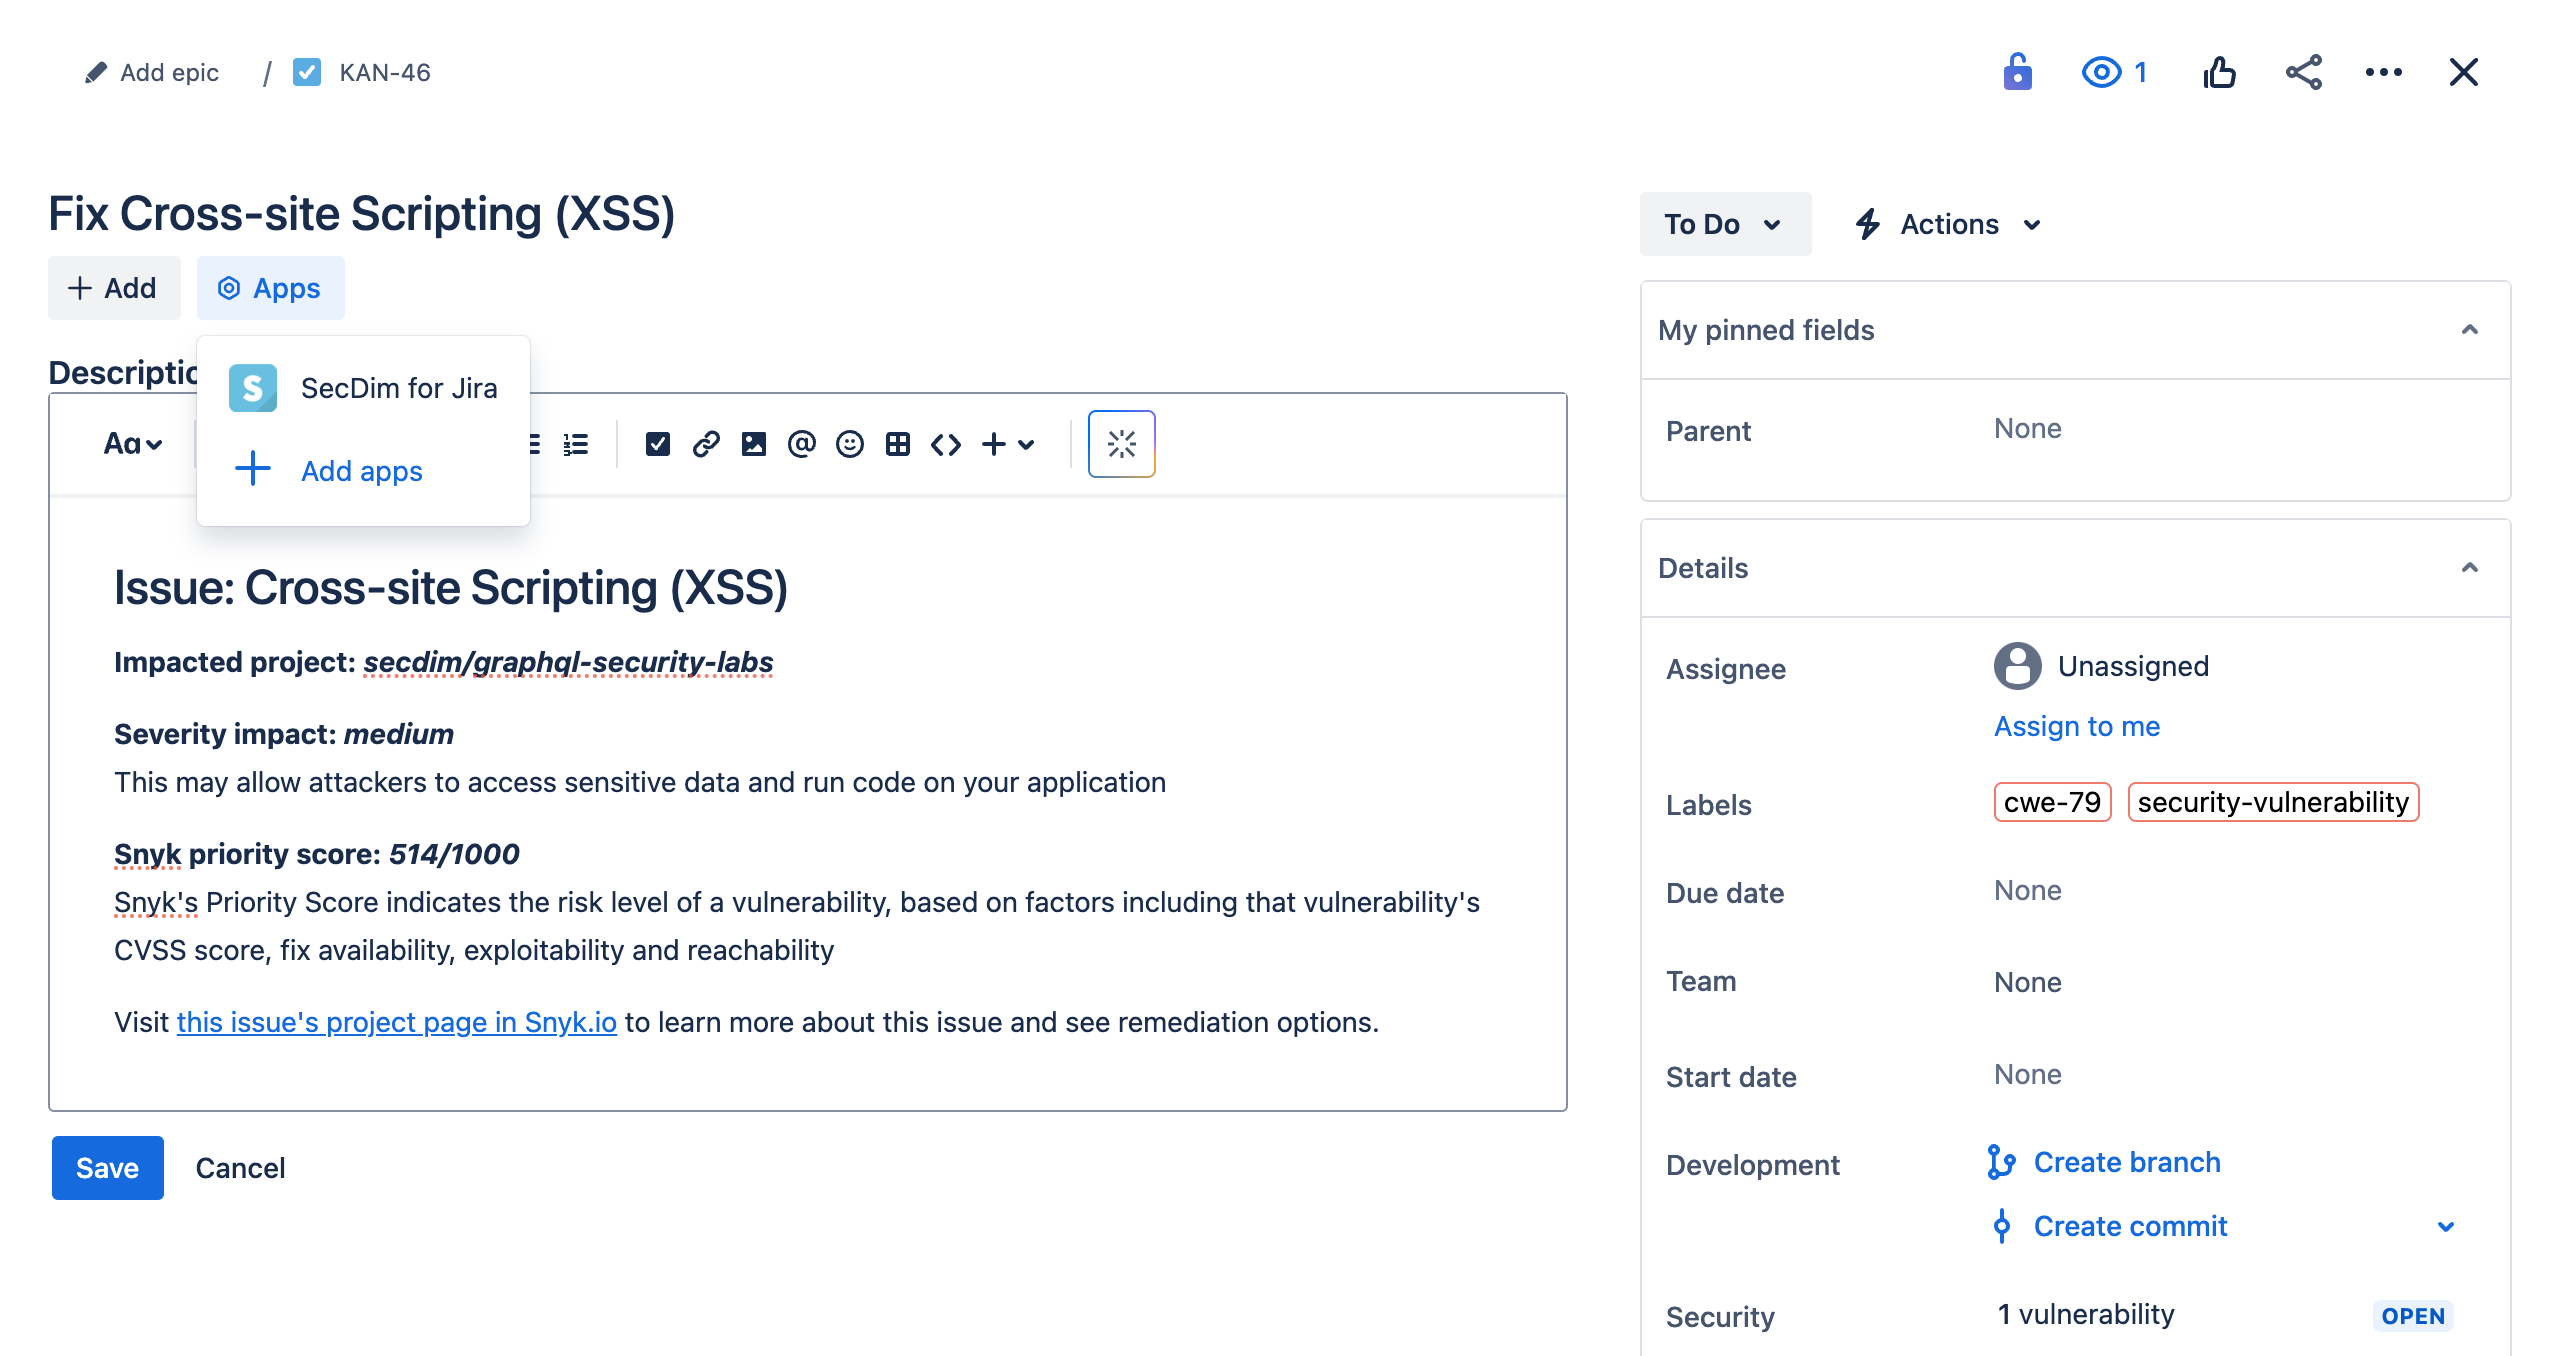Viewport: 2552px width, 1356px height.
Task: Remove the cwe-79 label
Action: click(x=2052, y=801)
